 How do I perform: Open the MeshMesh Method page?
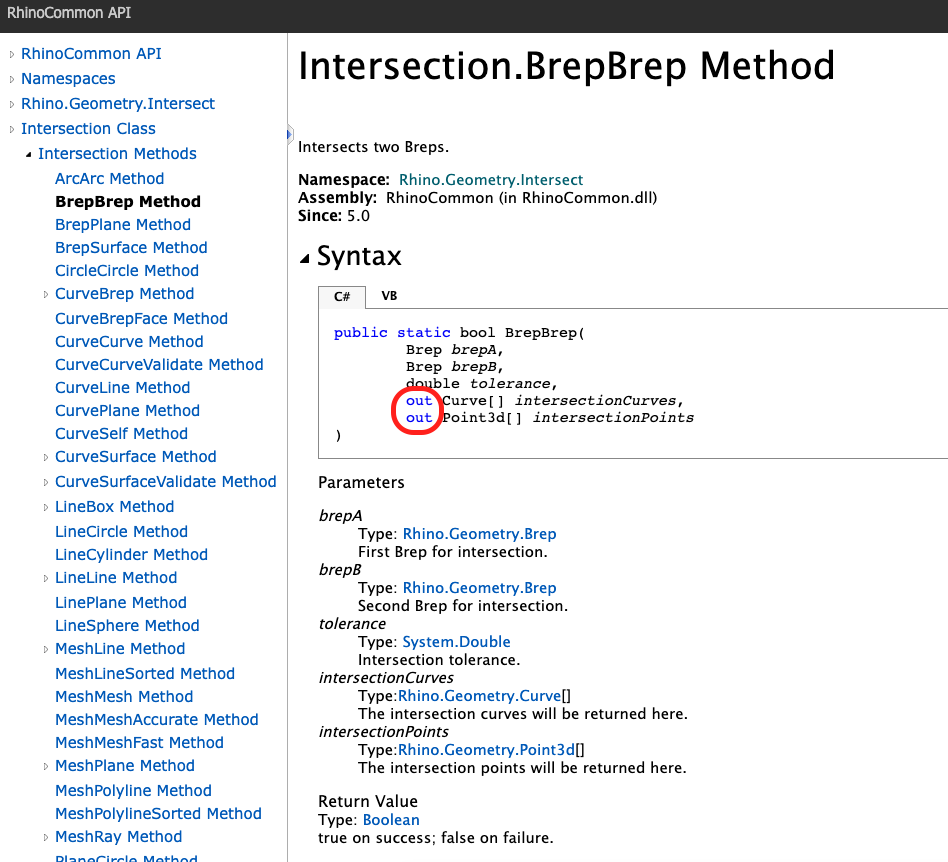(x=124, y=696)
